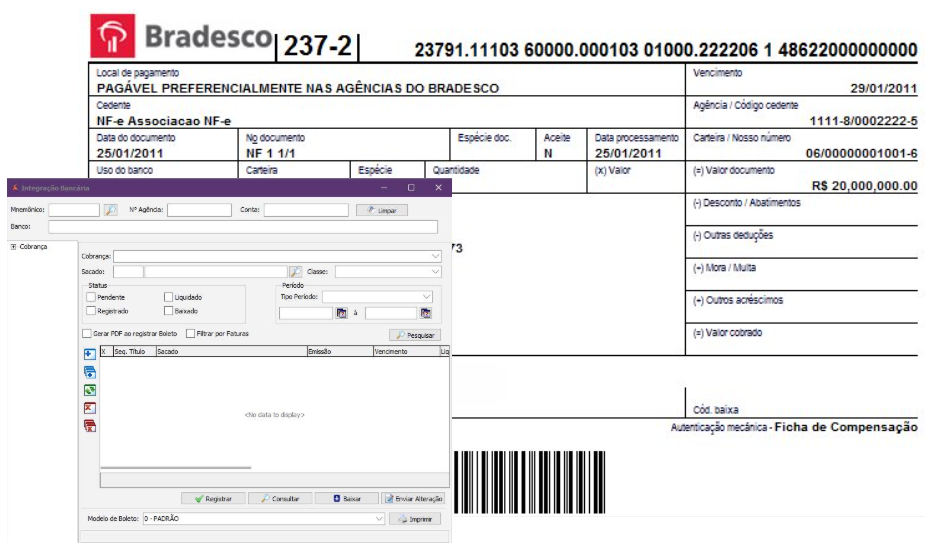Click the boleto digitable line number

click(665, 50)
